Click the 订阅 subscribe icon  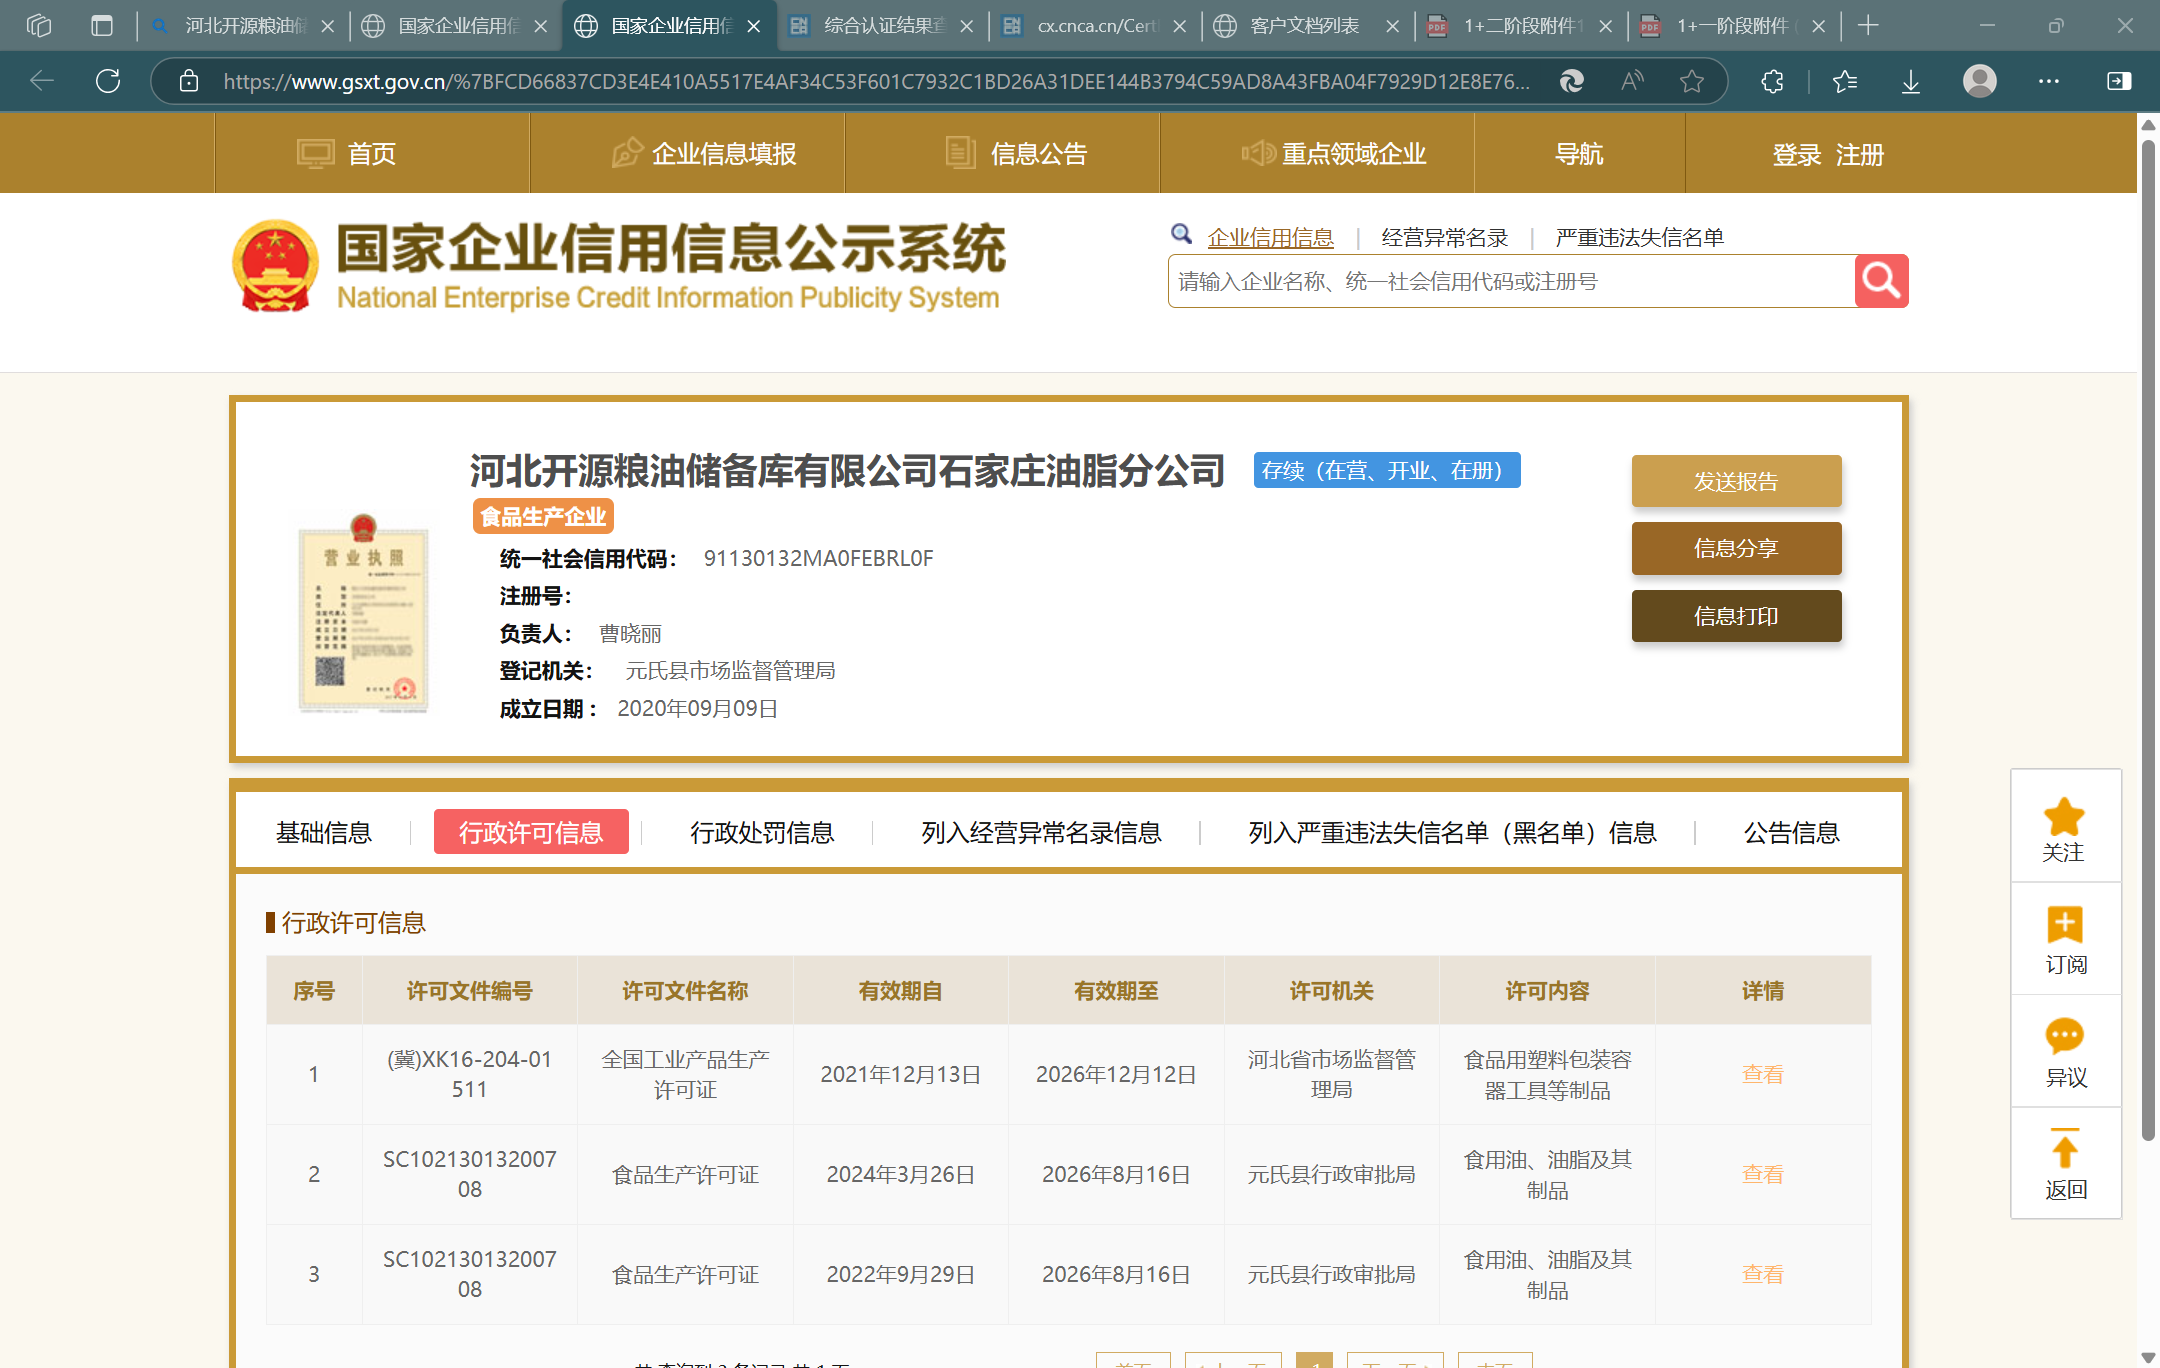(x=2065, y=925)
